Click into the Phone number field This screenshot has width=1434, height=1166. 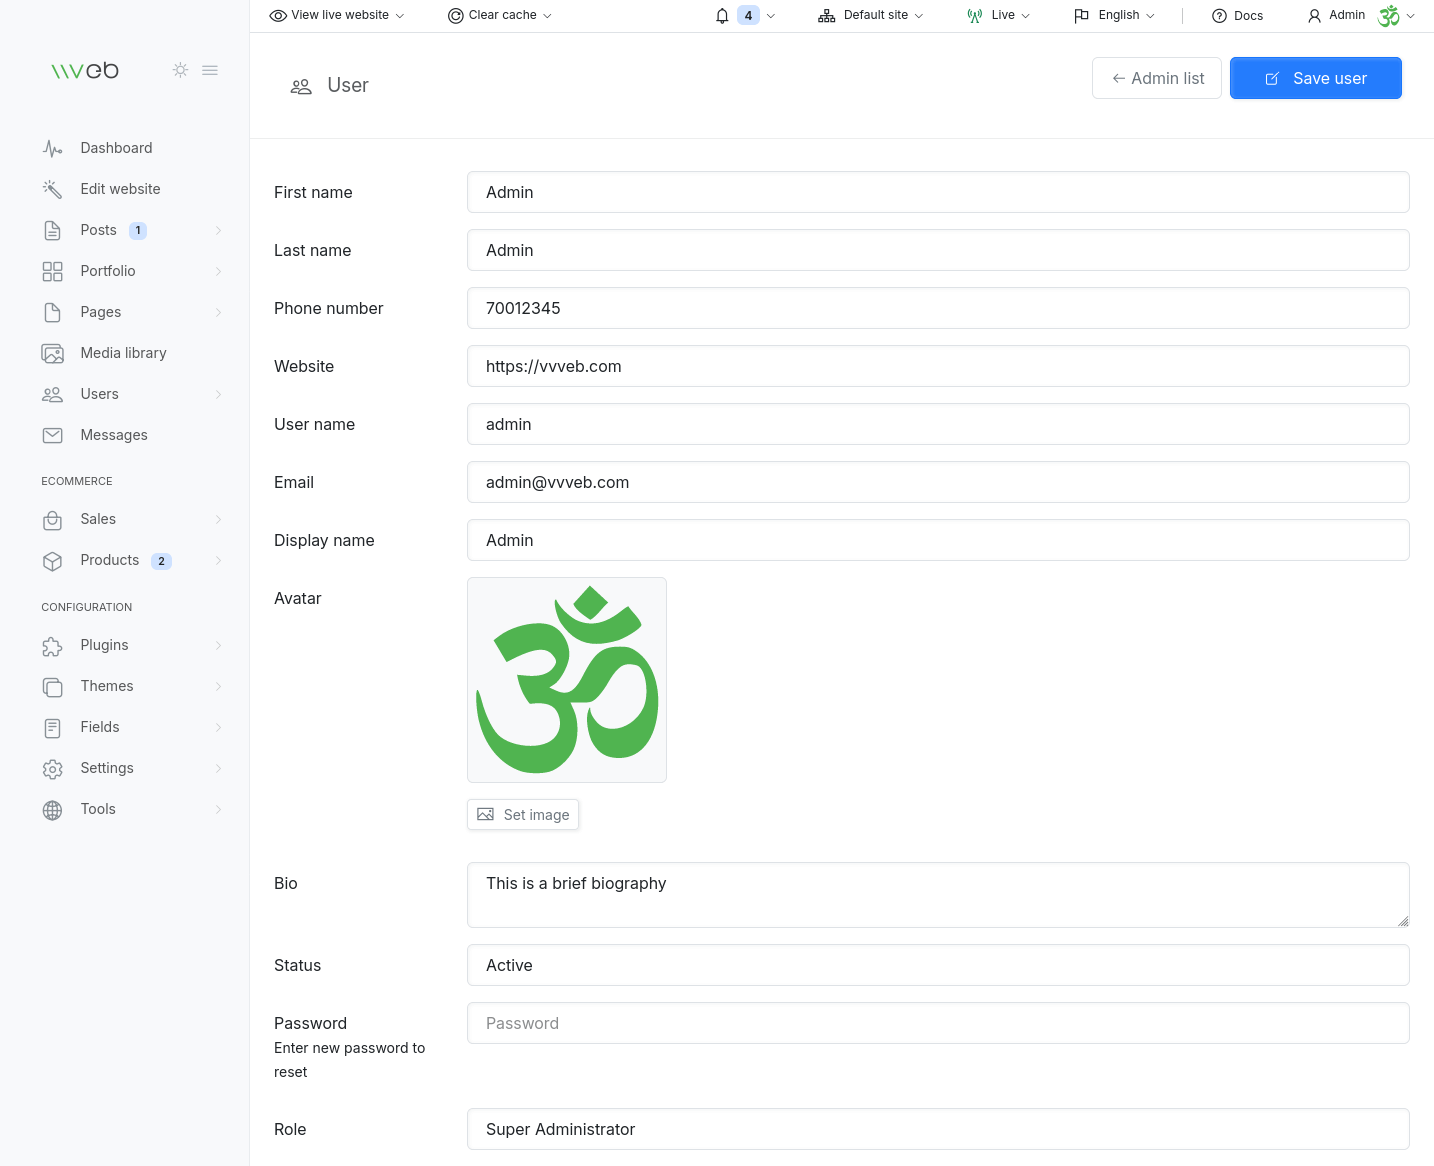(x=937, y=308)
